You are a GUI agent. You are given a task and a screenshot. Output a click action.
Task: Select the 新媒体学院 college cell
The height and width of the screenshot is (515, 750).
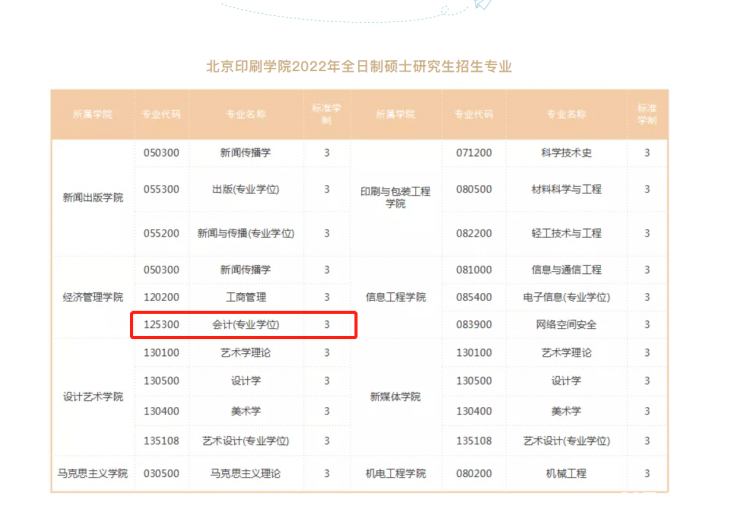tap(396, 396)
